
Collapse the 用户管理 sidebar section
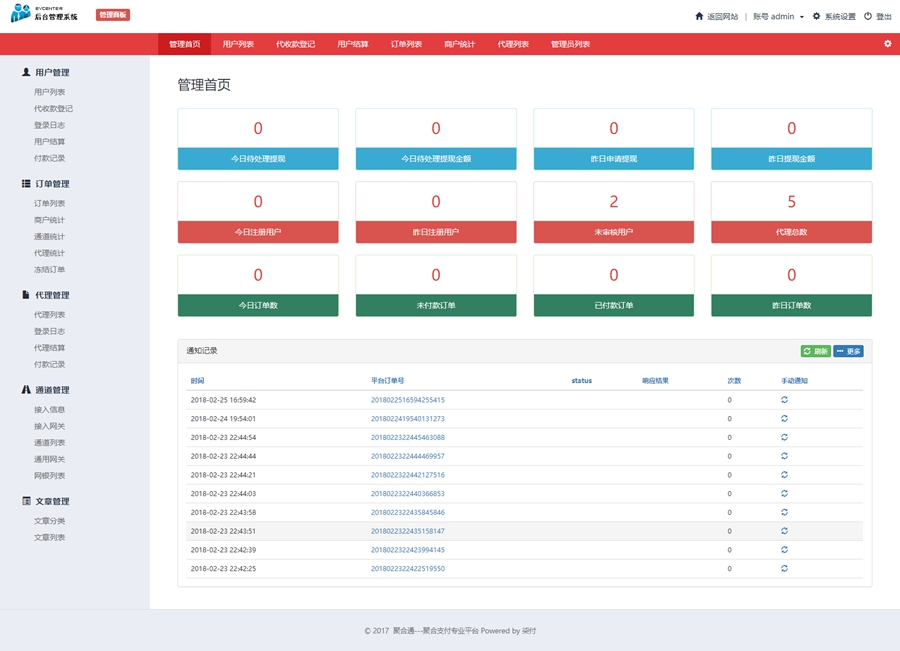coord(51,73)
